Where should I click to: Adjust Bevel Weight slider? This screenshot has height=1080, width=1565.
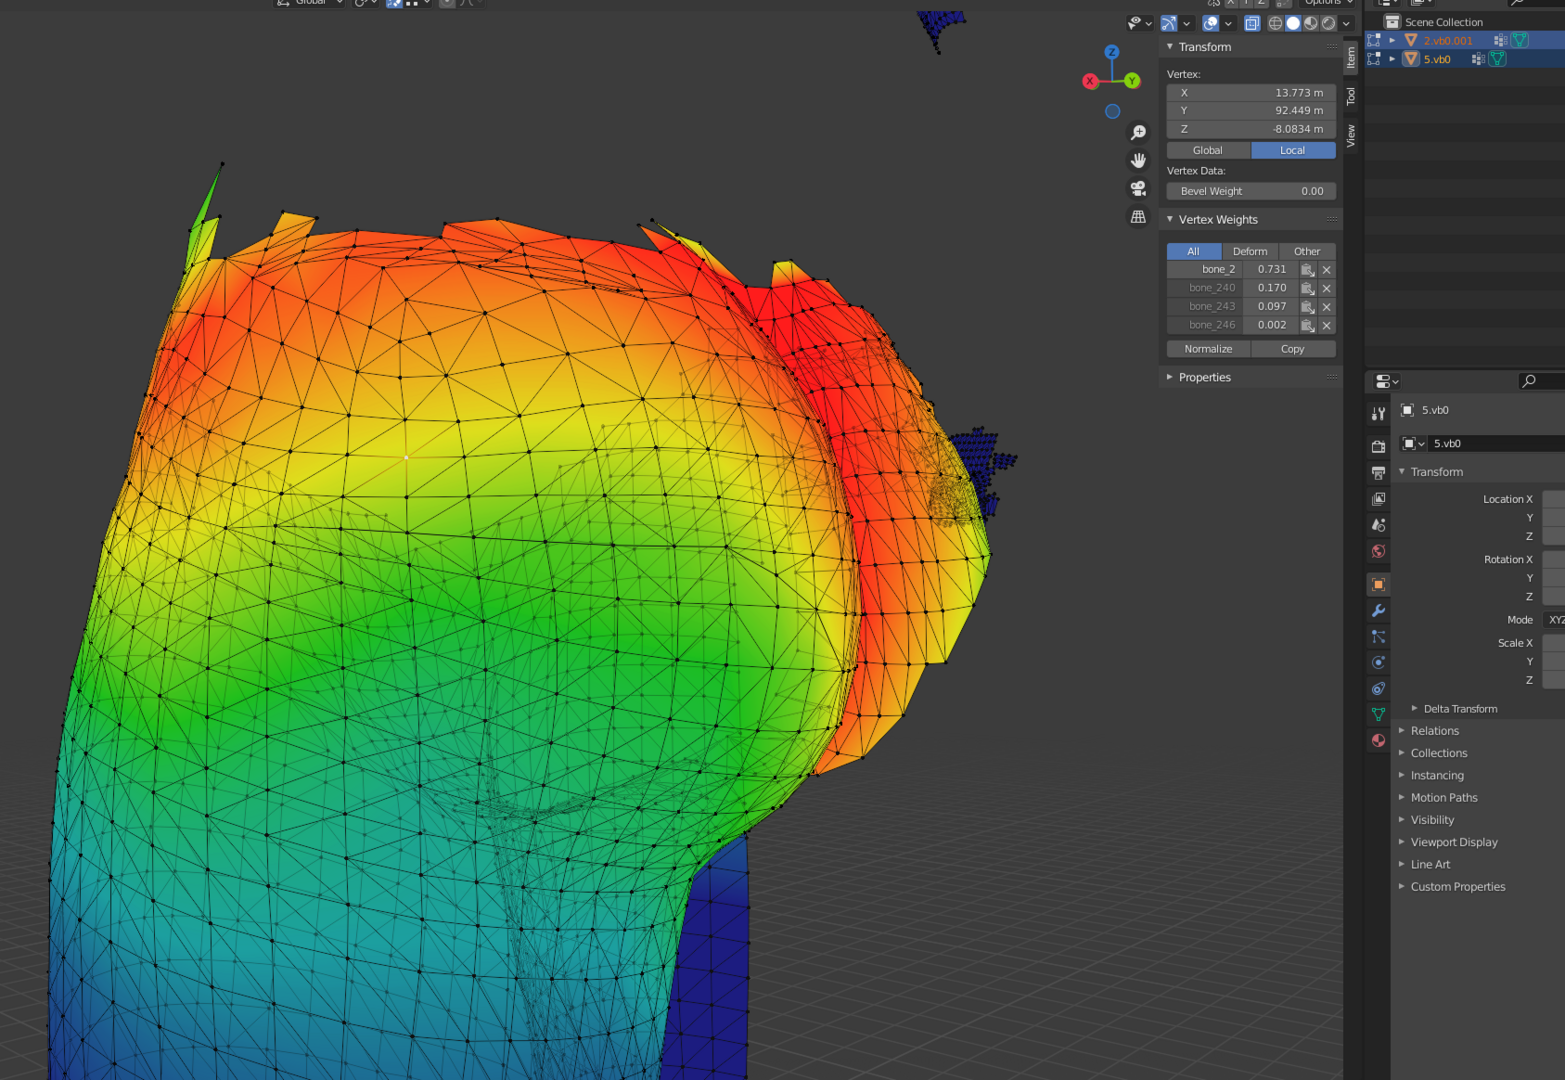click(1251, 191)
